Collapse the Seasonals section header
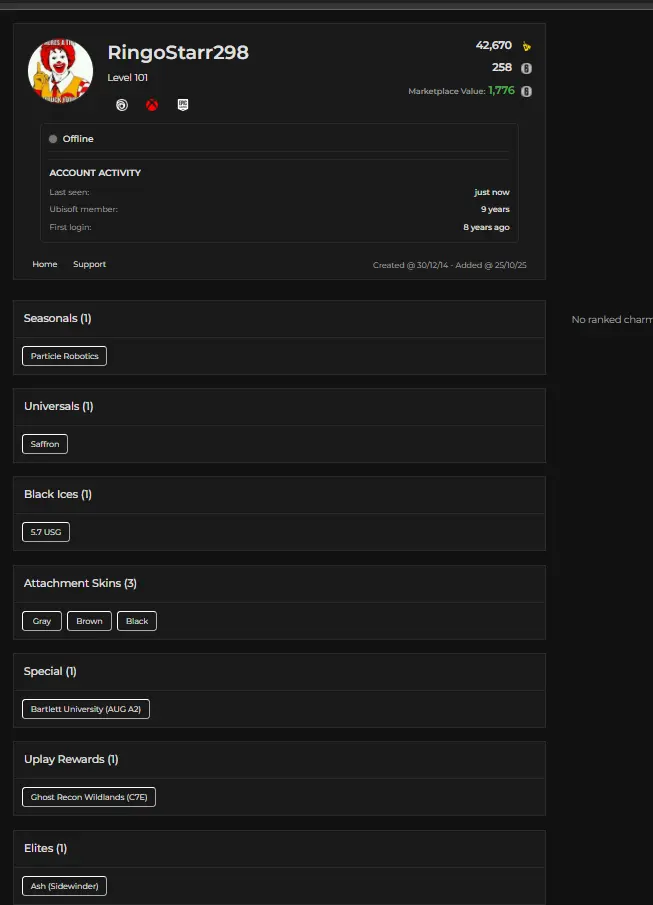The image size is (653, 905). click(x=279, y=319)
